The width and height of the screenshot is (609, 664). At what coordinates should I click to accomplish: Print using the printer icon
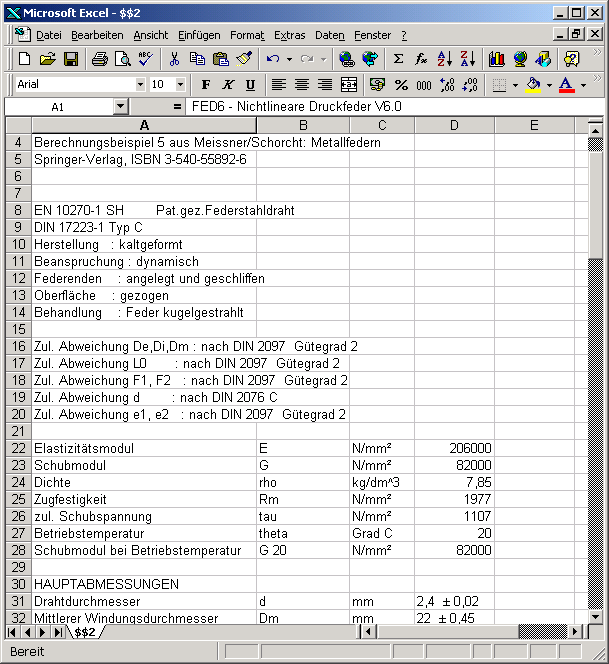(100, 59)
